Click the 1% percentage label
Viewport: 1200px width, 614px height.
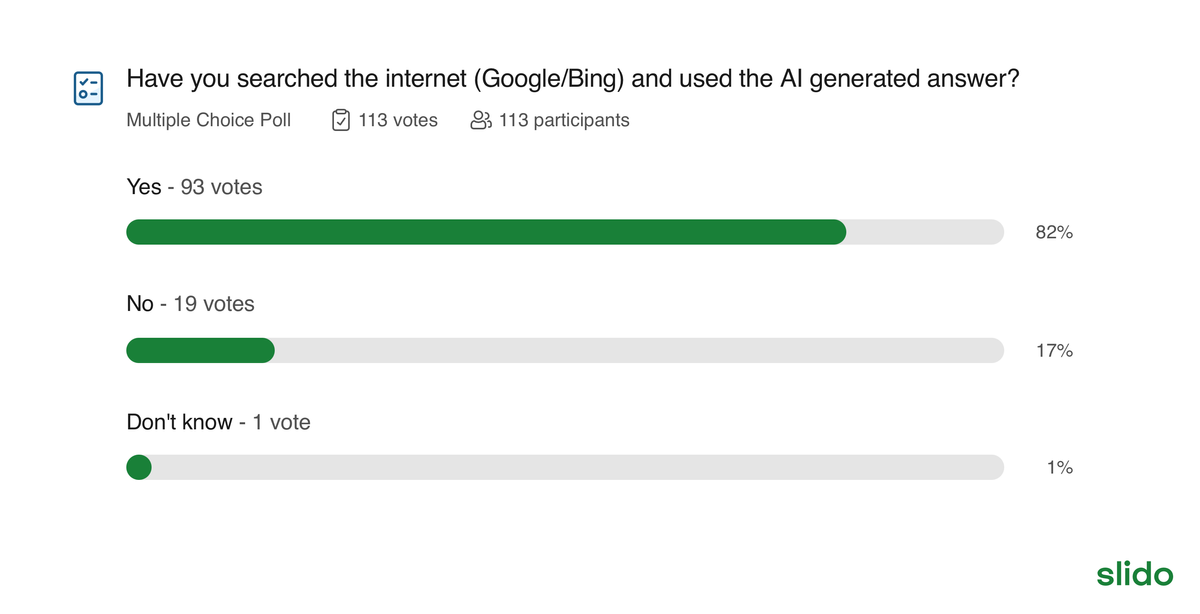1059,467
